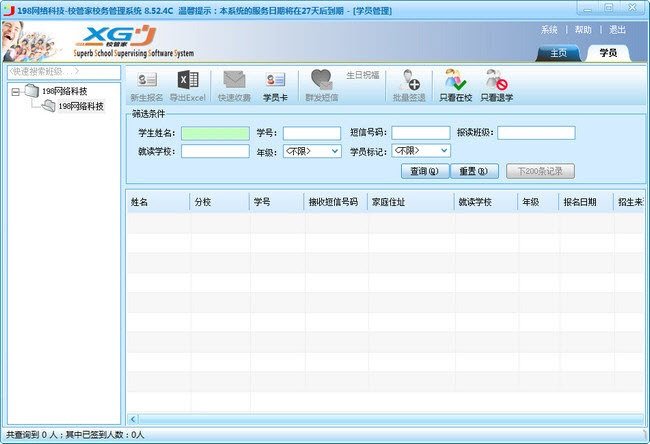
Task: Click 生日祝福 in the toolbar
Action: click(363, 75)
